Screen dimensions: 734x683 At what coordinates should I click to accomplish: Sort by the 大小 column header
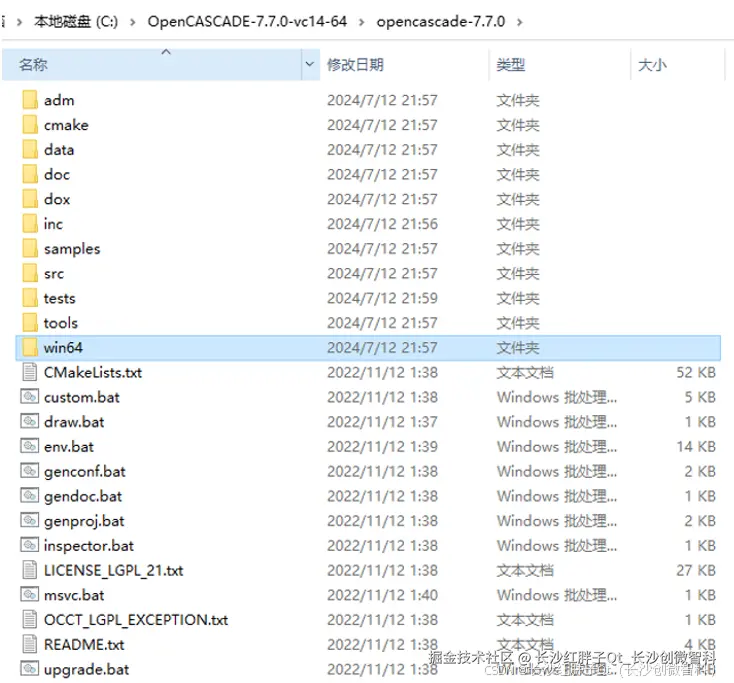point(677,64)
